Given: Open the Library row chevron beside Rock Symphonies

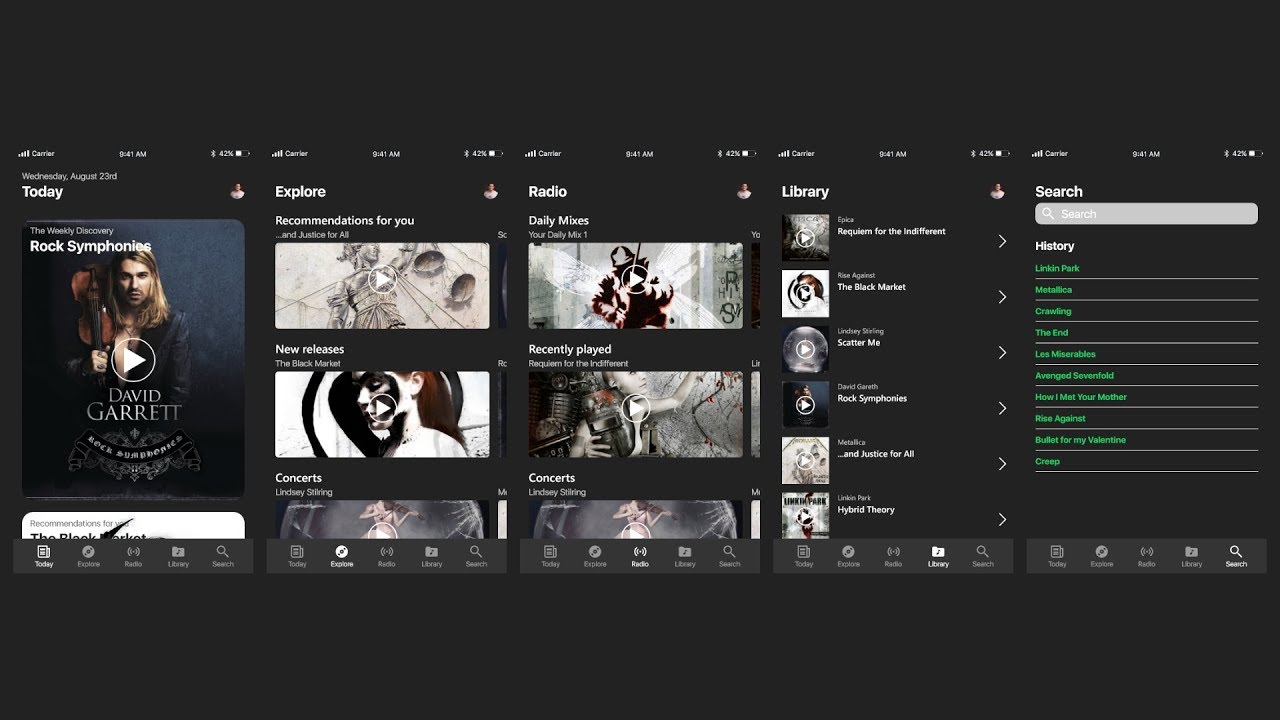Looking at the screenshot, I should [x=1002, y=408].
